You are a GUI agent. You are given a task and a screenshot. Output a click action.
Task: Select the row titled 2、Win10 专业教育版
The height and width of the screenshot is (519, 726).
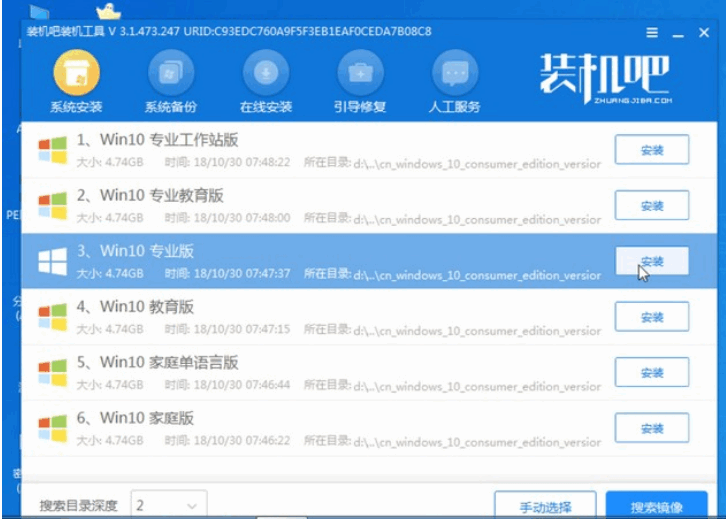[x=369, y=205]
